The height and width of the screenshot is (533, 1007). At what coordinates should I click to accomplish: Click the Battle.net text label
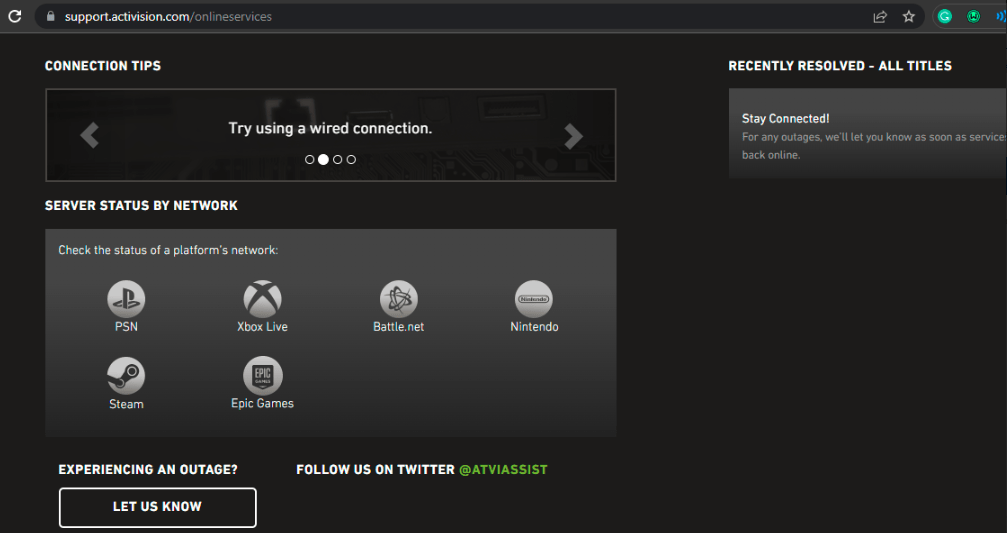click(398, 326)
